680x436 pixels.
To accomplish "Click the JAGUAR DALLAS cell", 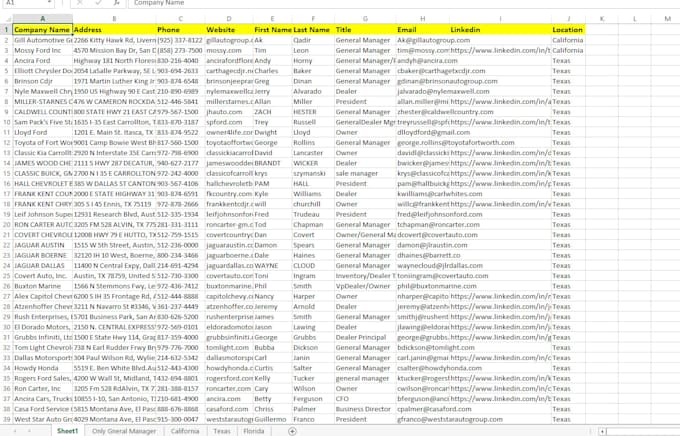I will click(42, 266).
